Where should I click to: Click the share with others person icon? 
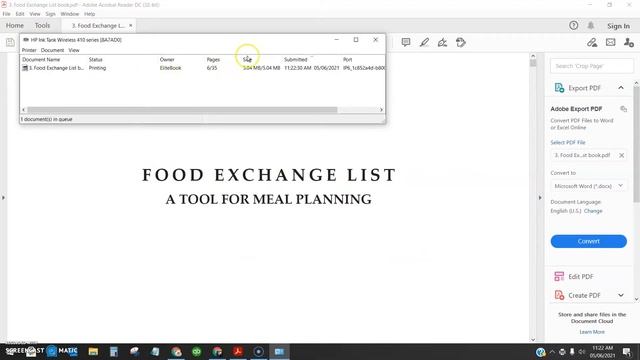[629, 42]
